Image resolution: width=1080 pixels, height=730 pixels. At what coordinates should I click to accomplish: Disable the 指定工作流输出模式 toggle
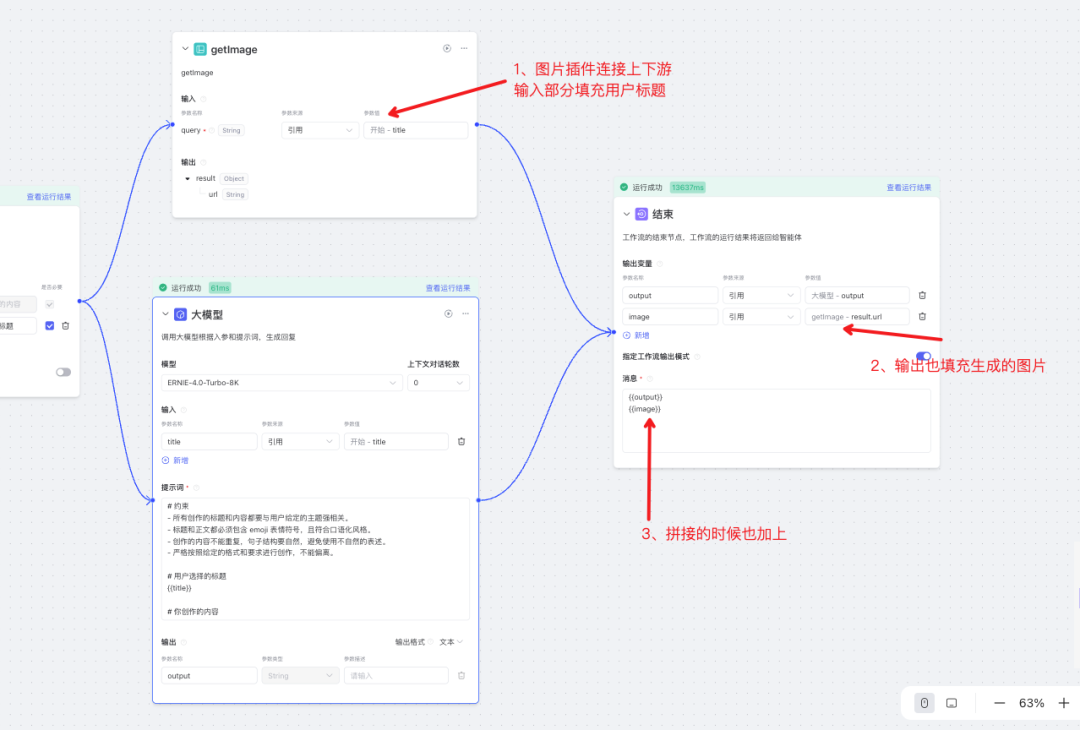[924, 356]
